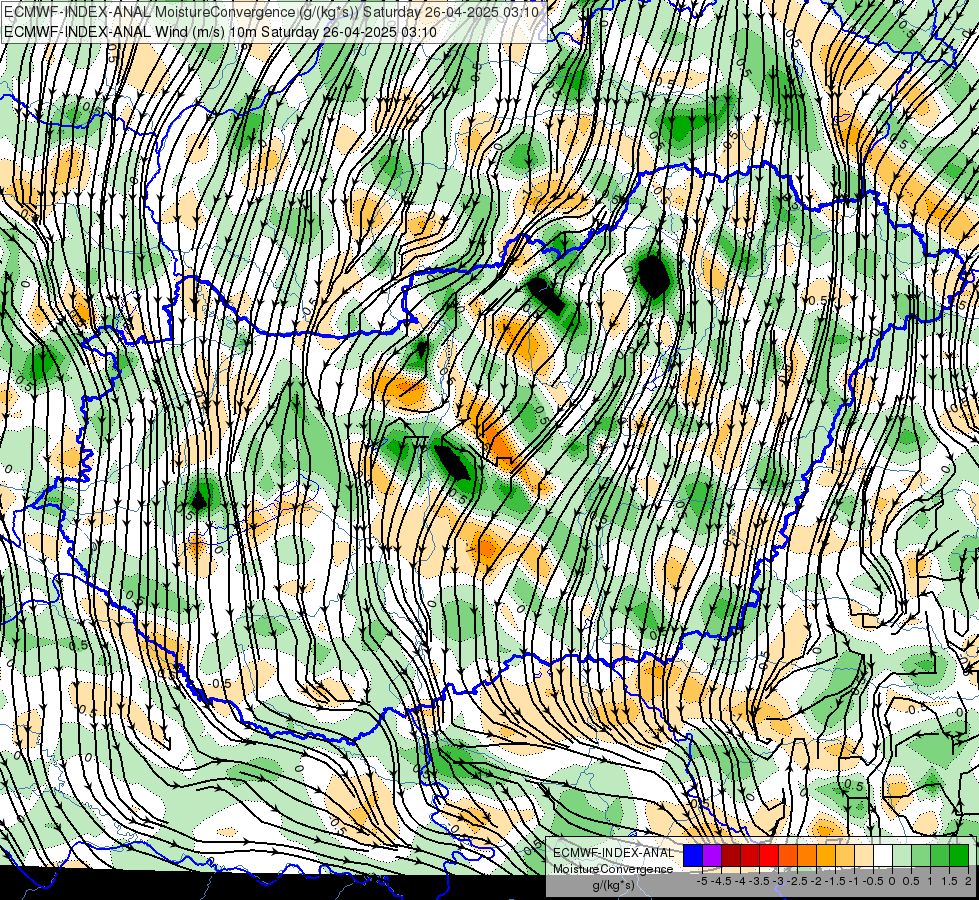Viewport: 979px width, 900px height.
Task: Click the cream swatch left of white
Action: (x=864, y=855)
